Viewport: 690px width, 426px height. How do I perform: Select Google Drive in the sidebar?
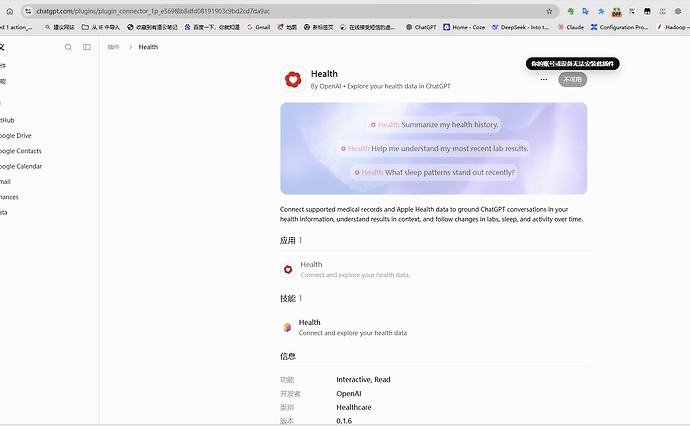(16, 136)
